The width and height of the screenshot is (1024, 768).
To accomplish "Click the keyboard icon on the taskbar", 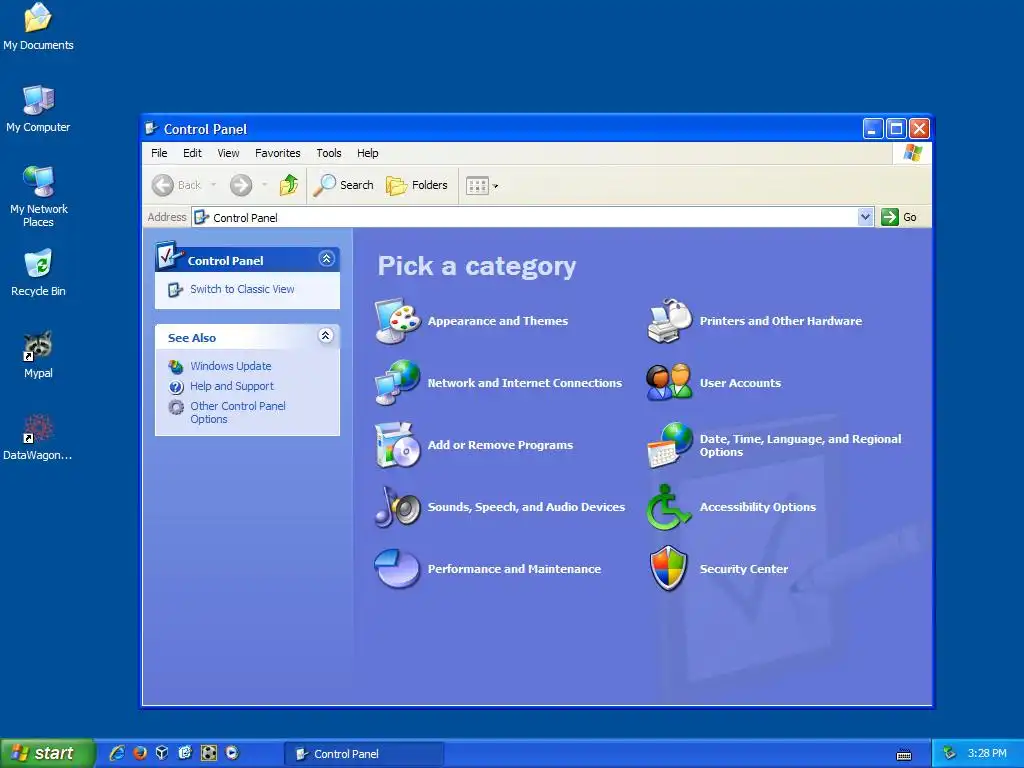I will coord(904,755).
